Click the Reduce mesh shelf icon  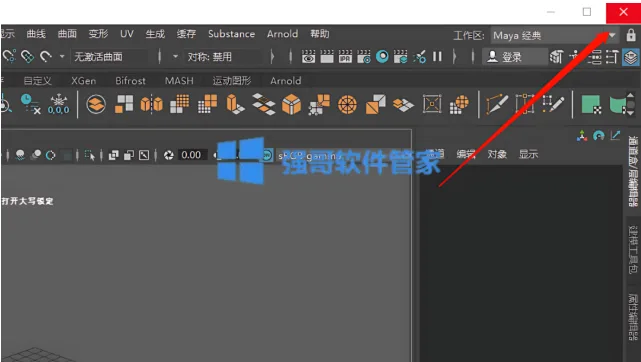[207, 104]
